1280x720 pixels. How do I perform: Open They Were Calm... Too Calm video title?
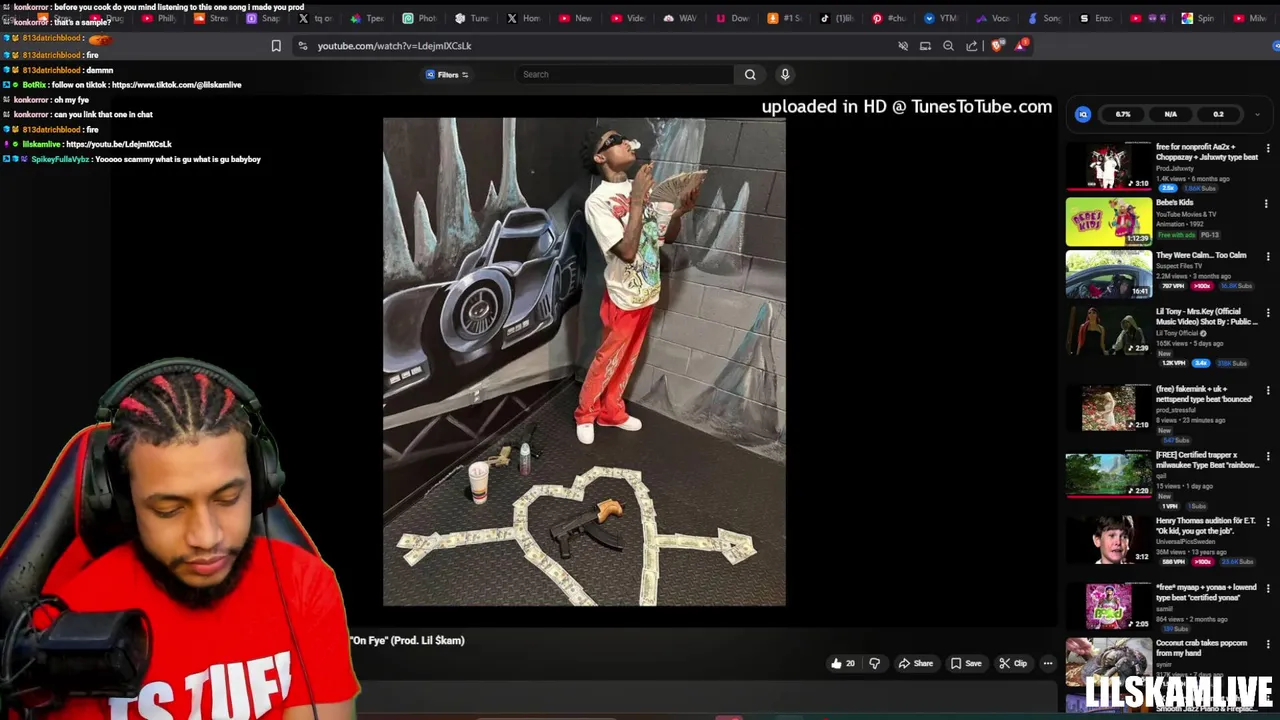pyautogui.click(x=1201, y=255)
